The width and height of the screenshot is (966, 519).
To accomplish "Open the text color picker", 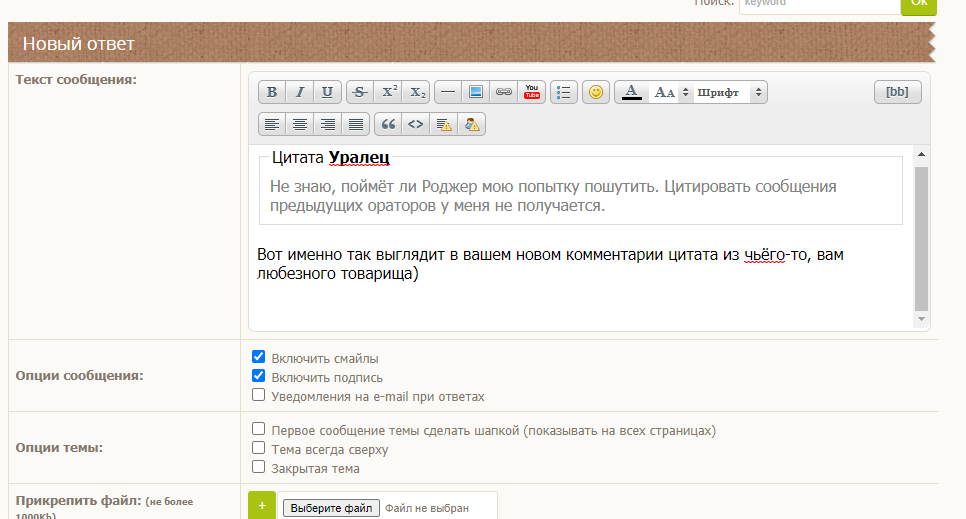I will point(630,92).
